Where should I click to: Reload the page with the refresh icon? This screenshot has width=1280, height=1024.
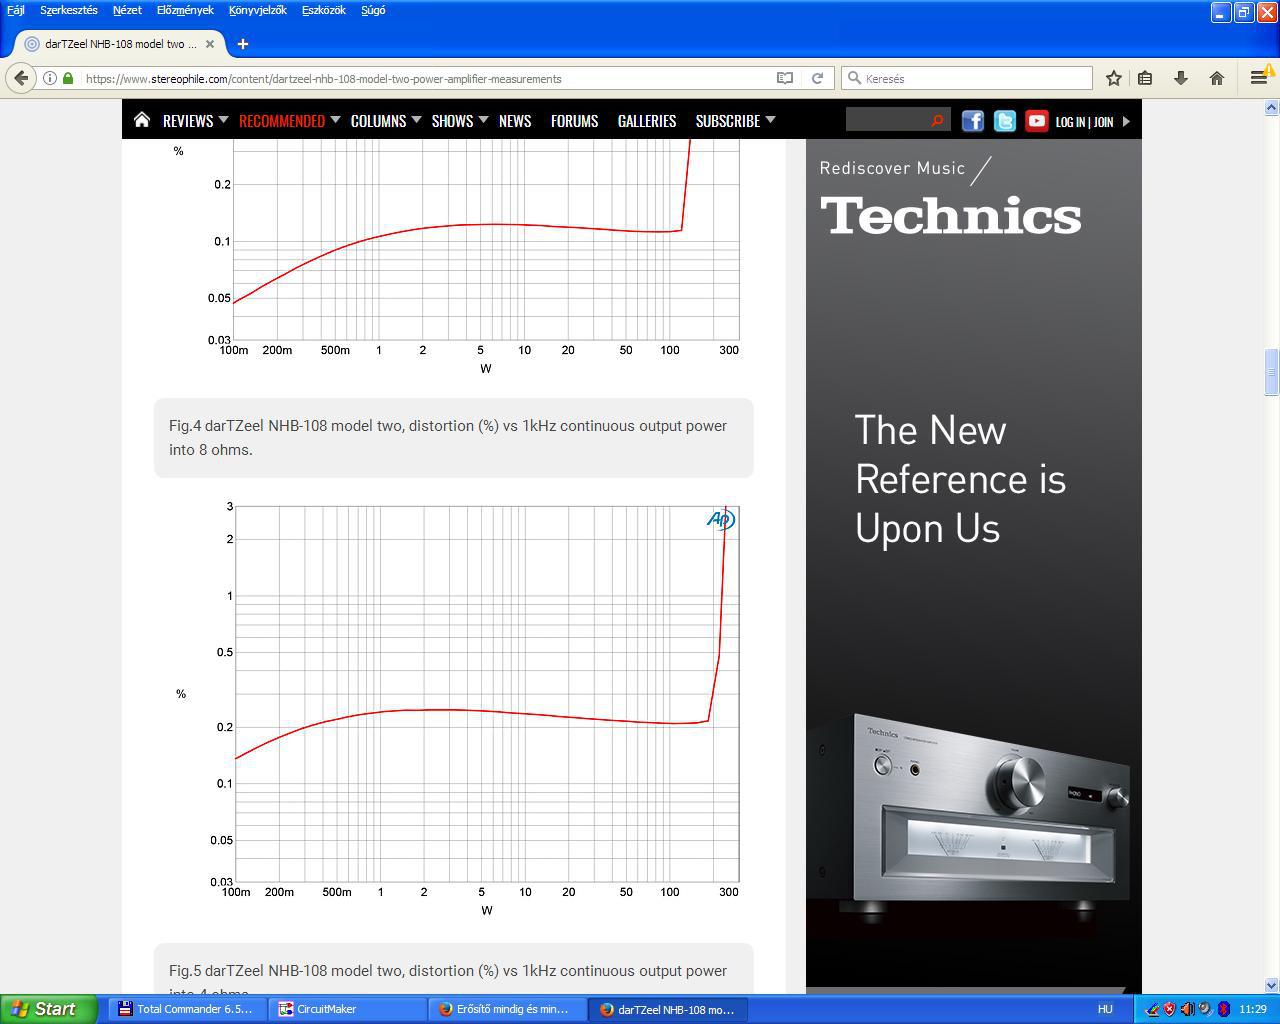tap(817, 78)
